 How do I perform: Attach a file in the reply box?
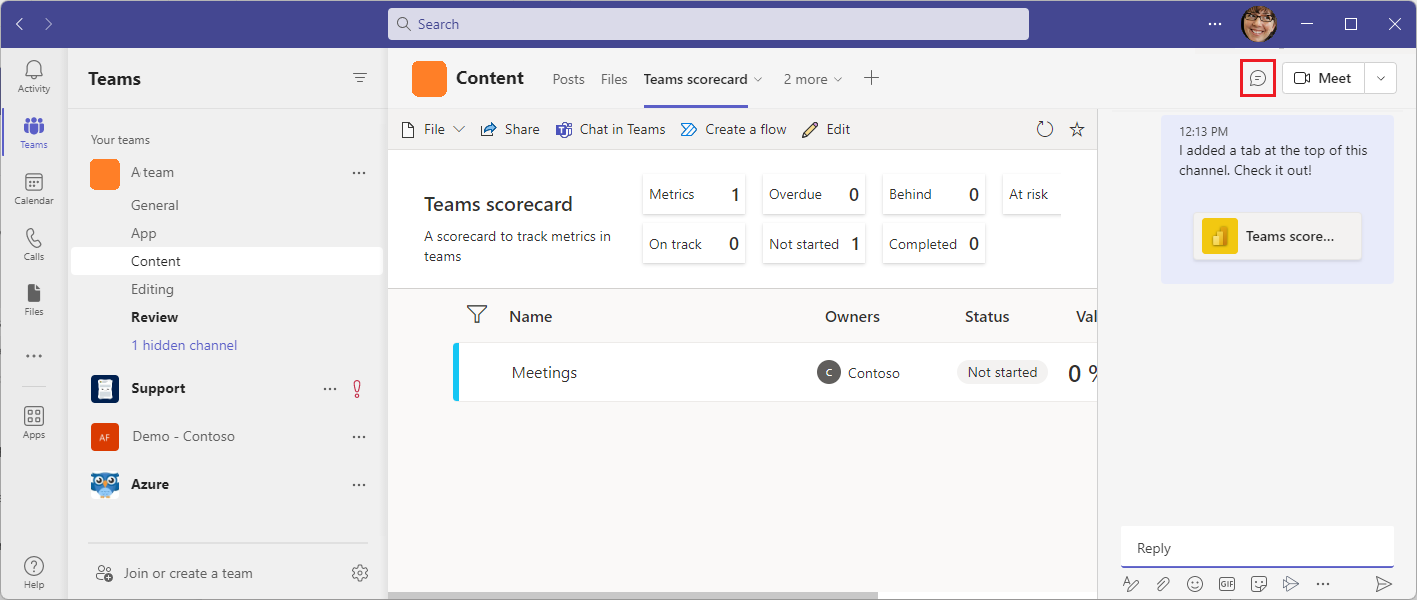1163,584
